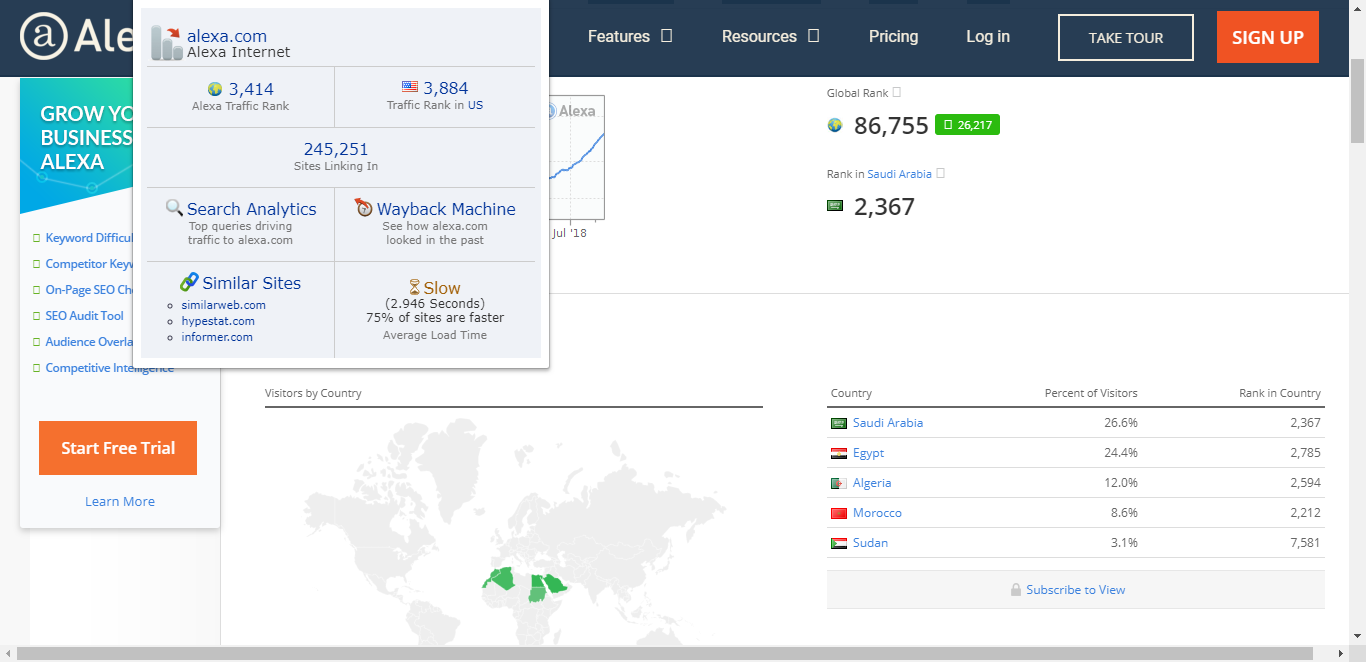Click the Morocco flag icon
Image resolution: width=1366 pixels, height=662 pixels.
click(x=839, y=513)
